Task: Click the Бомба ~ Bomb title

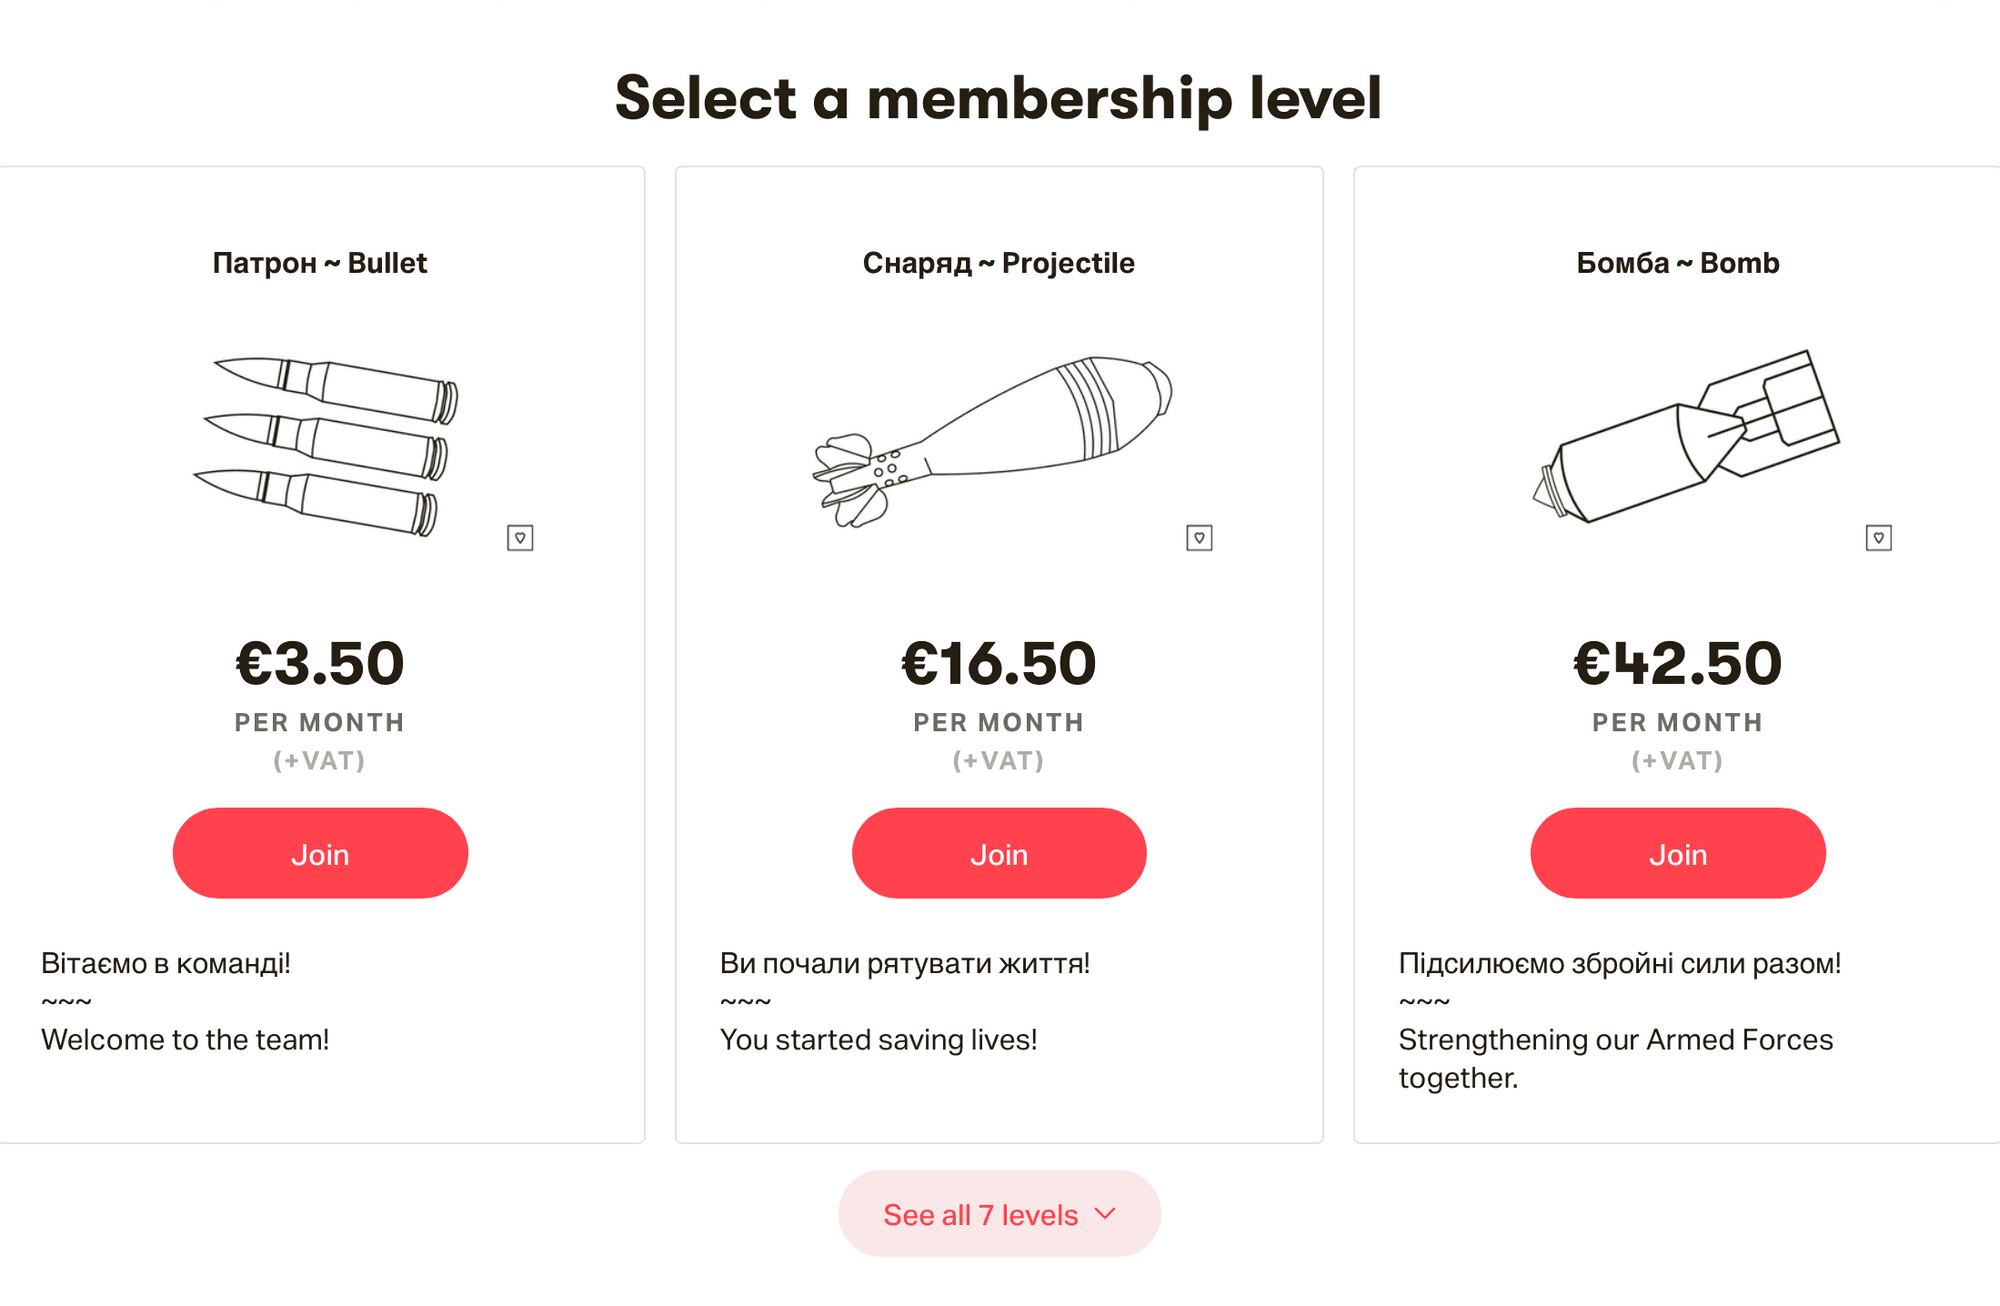Action: point(1678,263)
